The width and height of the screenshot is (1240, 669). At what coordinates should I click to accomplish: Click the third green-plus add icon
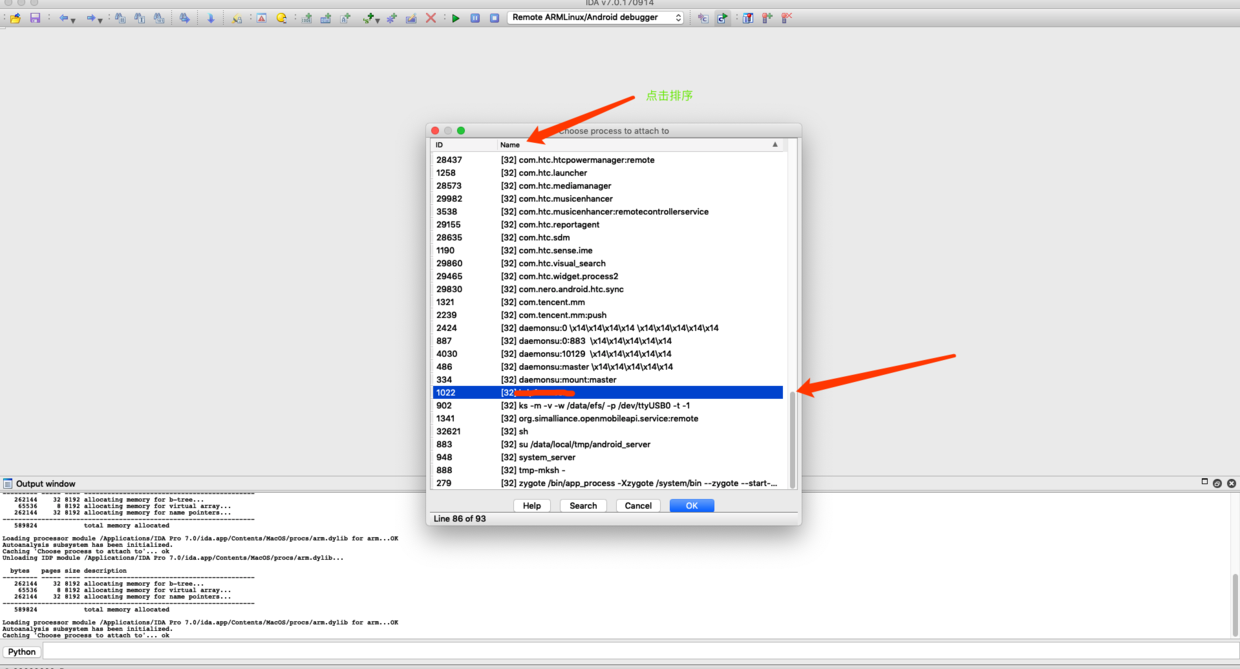click(x=345, y=18)
